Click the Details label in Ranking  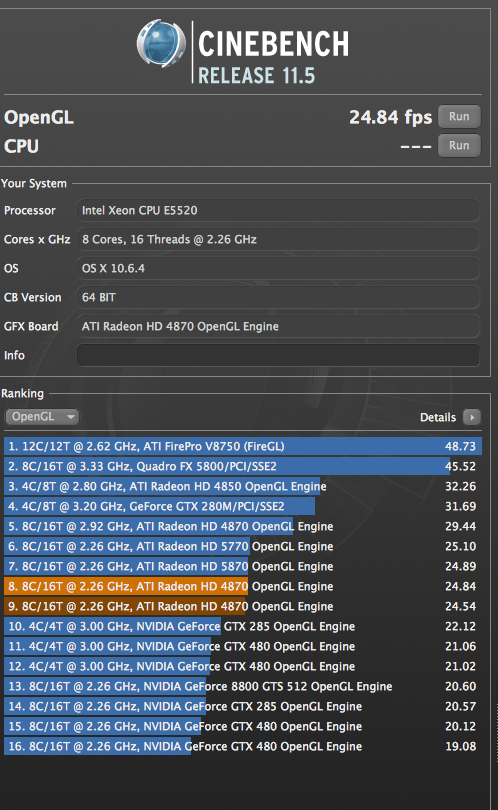(x=438, y=417)
